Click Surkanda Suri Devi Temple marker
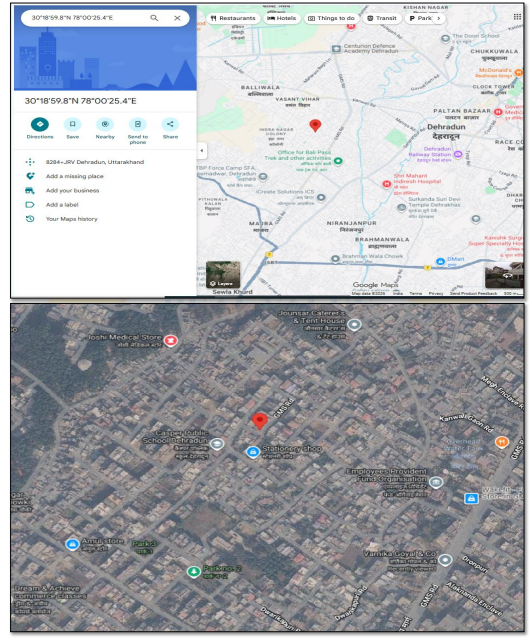The width and height of the screenshot is (531, 639). point(401,207)
